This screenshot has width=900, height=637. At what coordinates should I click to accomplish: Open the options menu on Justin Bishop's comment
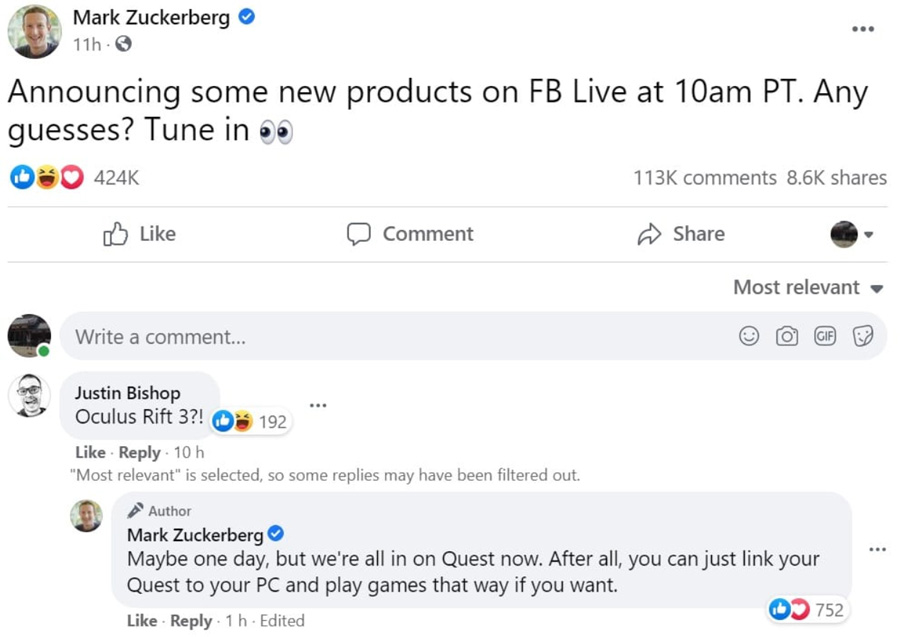[x=318, y=405]
